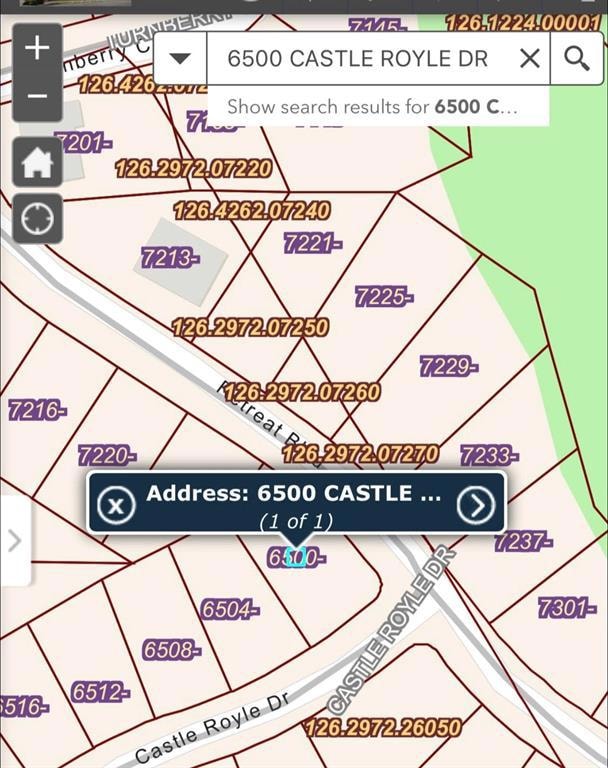Select parcel labeled 7225
Viewport: 608px width, 768px height.
click(x=384, y=296)
